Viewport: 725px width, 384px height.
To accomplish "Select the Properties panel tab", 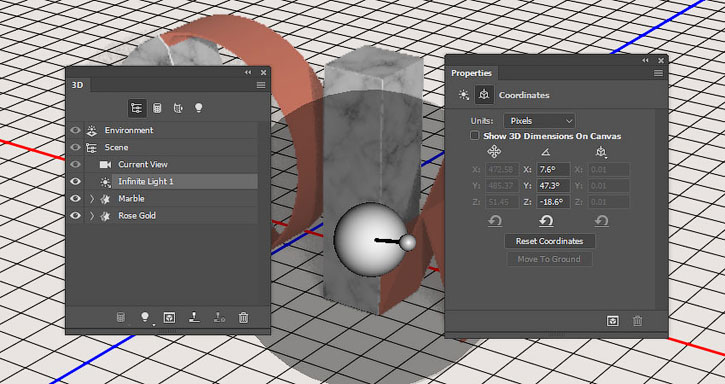I will click(471, 73).
